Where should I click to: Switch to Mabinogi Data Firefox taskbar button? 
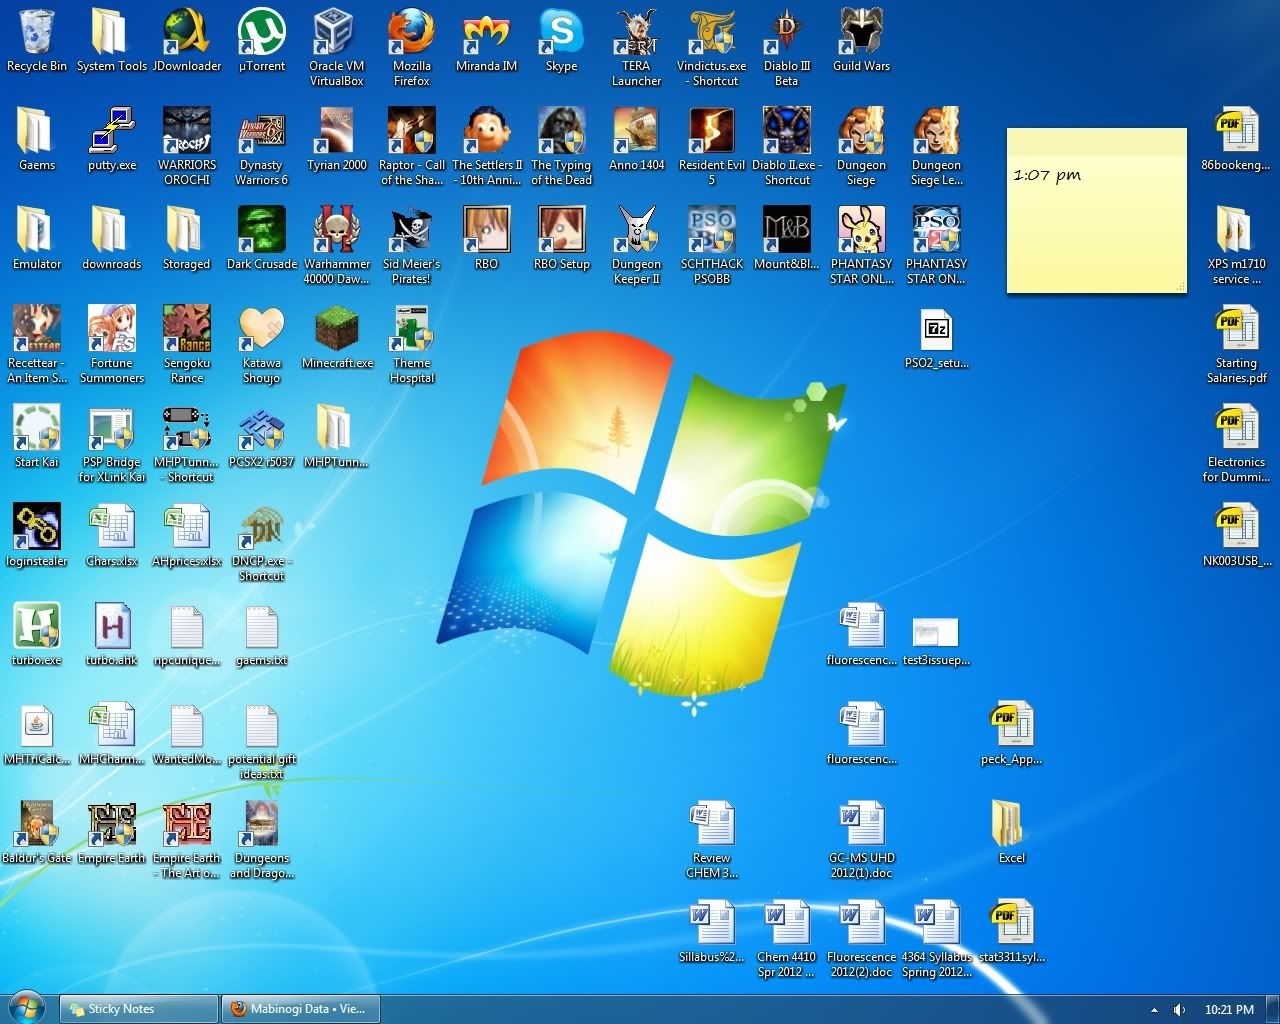point(300,1009)
